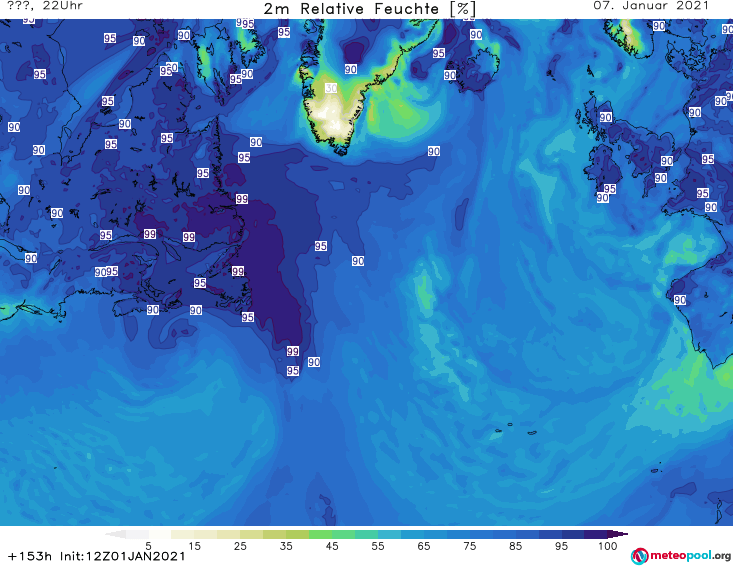Click the colorbar tick label '65'

(424, 546)
